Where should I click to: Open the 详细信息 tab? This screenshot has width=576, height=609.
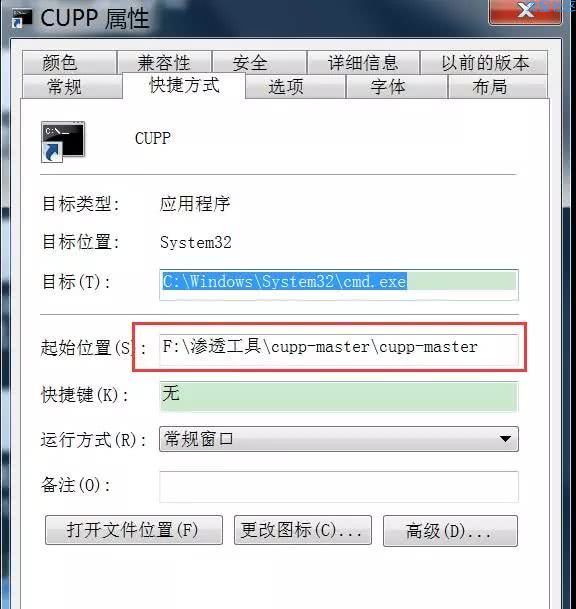click(363, 62)
